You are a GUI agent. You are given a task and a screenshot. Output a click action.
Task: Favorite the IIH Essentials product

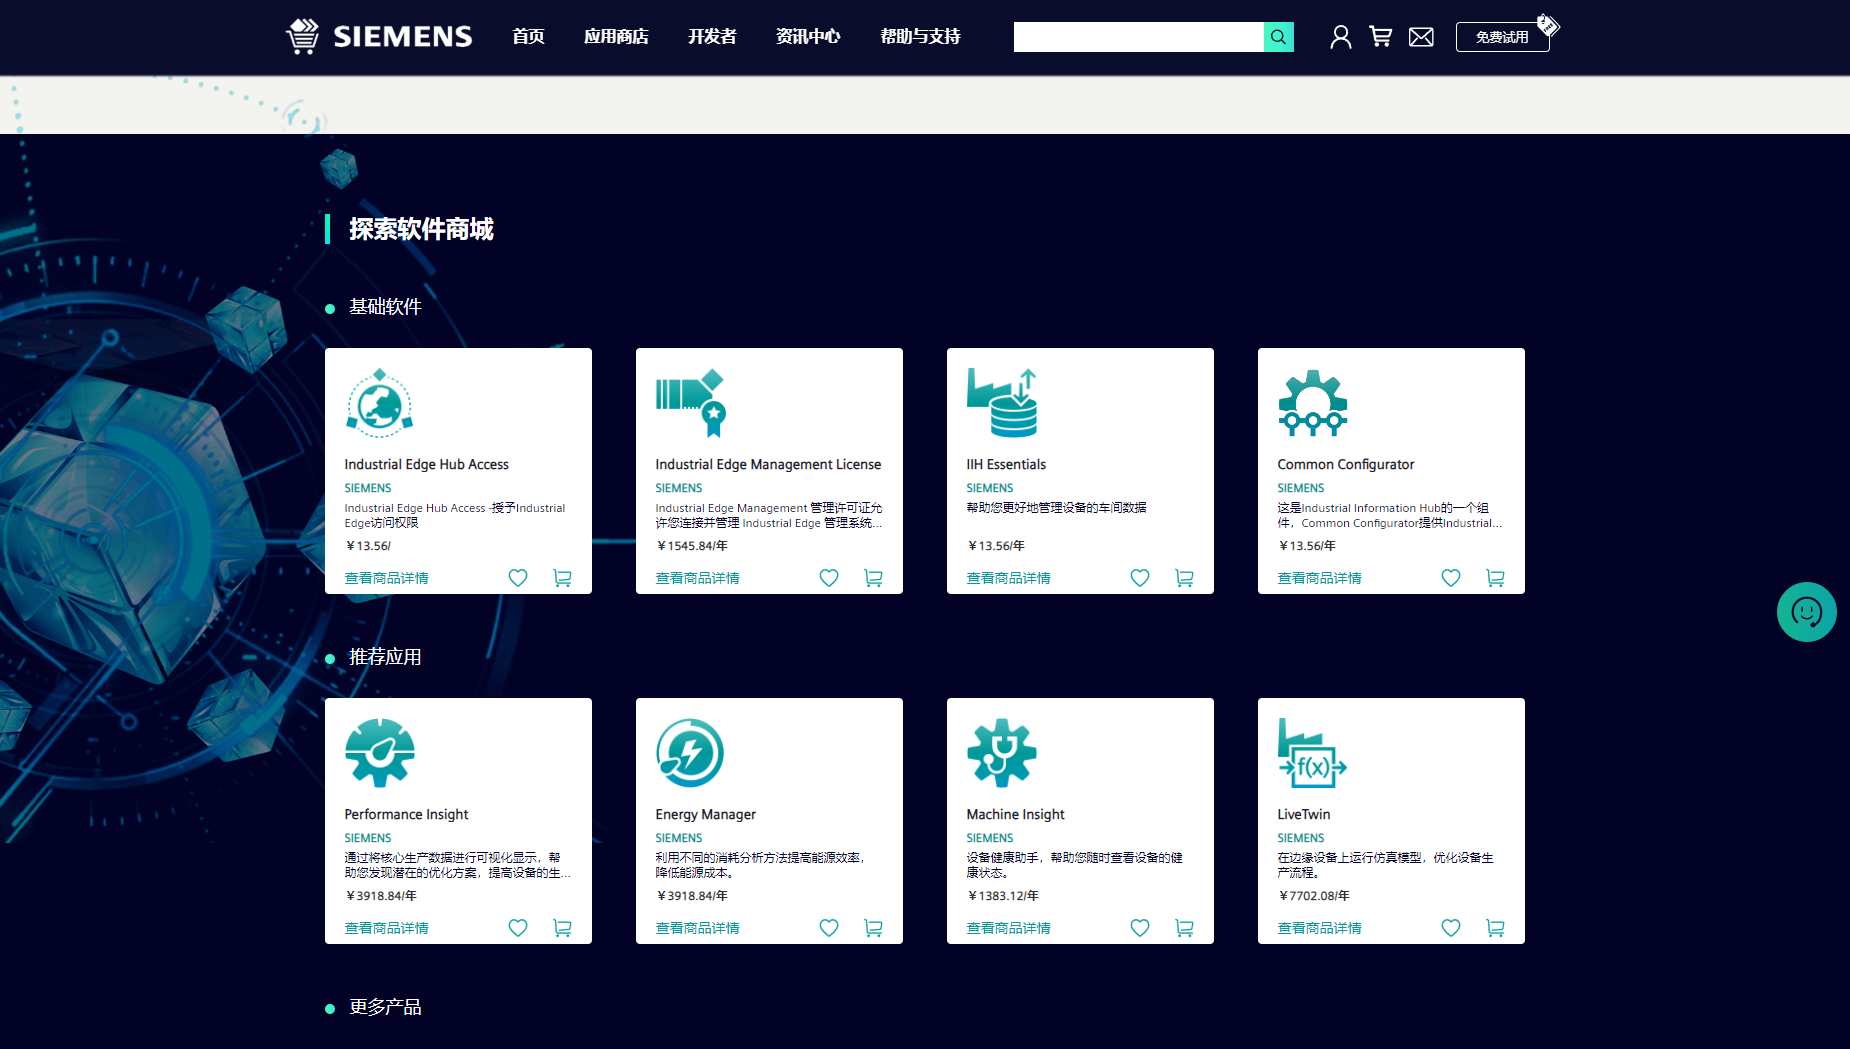(1139, 577)
